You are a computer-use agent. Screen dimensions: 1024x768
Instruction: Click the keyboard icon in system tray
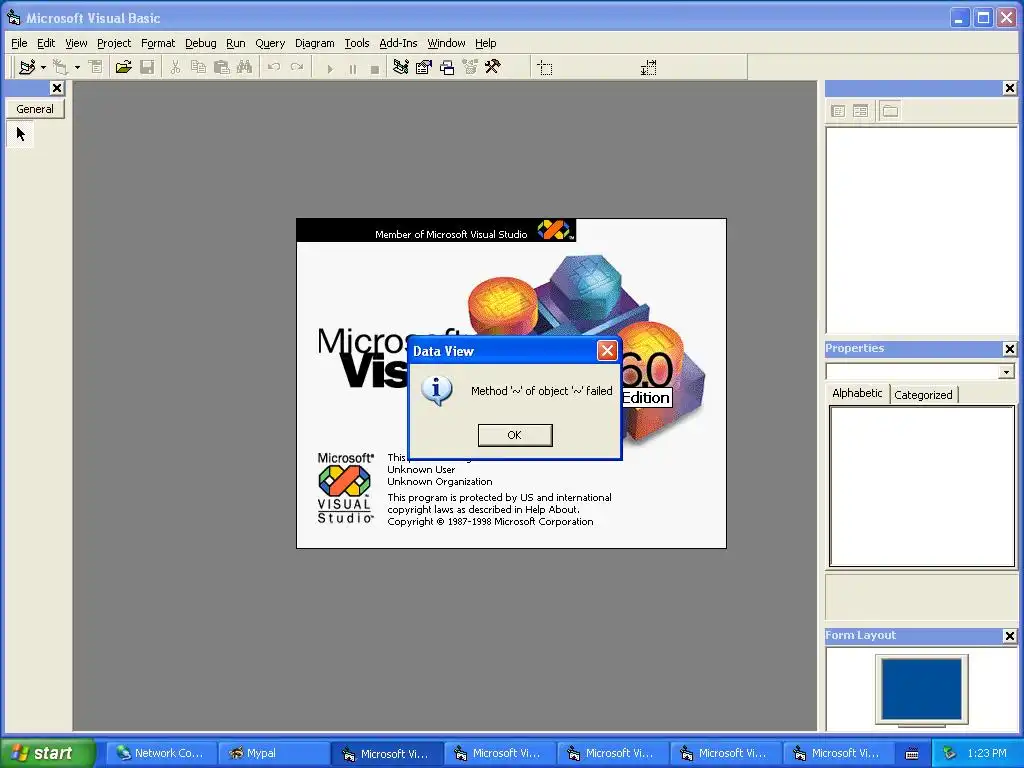pos(912,754)
